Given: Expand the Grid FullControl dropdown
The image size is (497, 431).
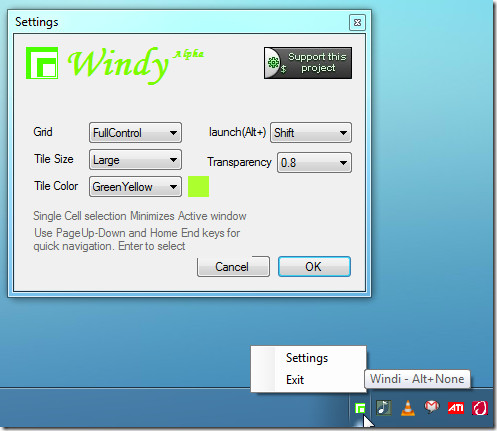Looking at the screenshot, I should tap(135, 133).
